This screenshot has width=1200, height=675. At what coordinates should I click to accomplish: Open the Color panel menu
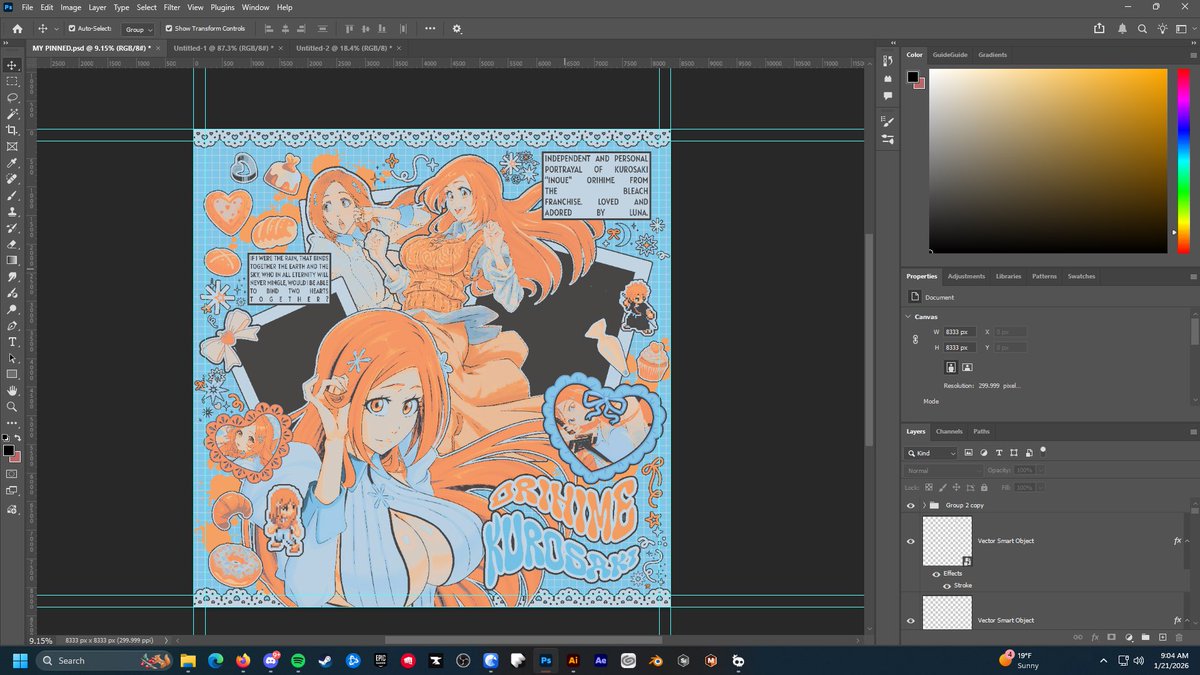pyautogui.click(x=1193, y=55)
